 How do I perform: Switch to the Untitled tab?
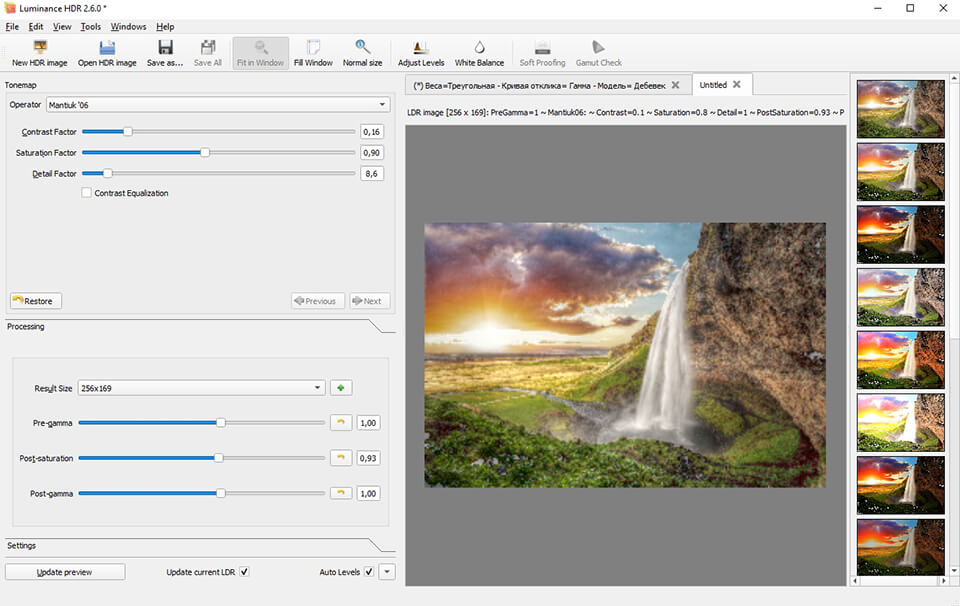click(x=714, y=85)
